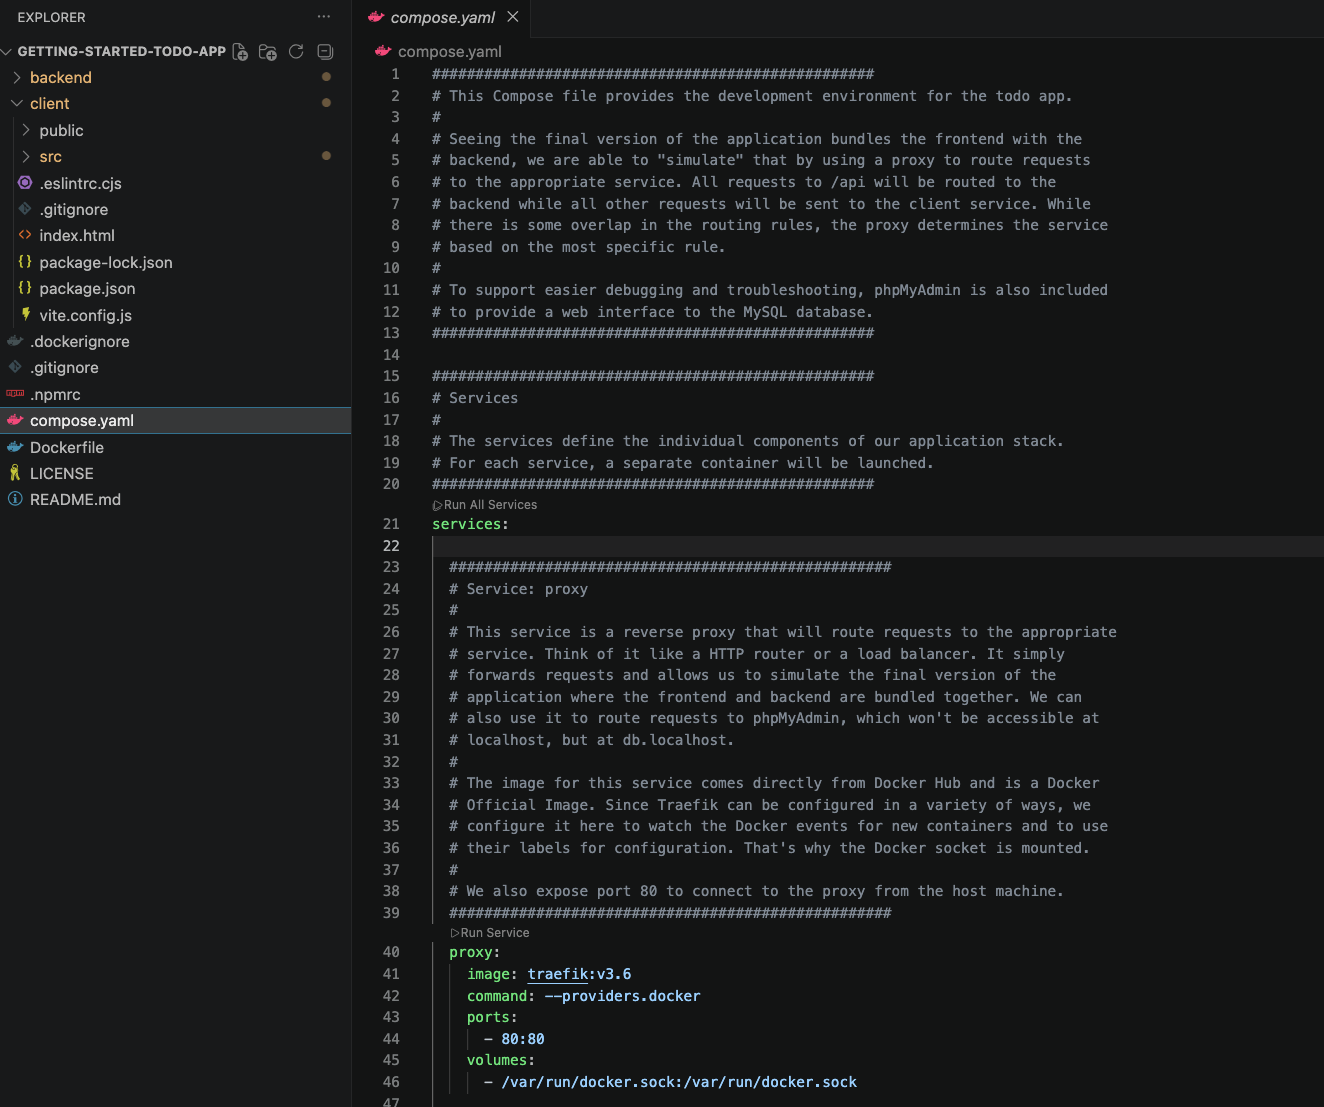Click the ESLint icon beside .eslintrc.cjs
1324x1107 pixels.
[25, 183]
